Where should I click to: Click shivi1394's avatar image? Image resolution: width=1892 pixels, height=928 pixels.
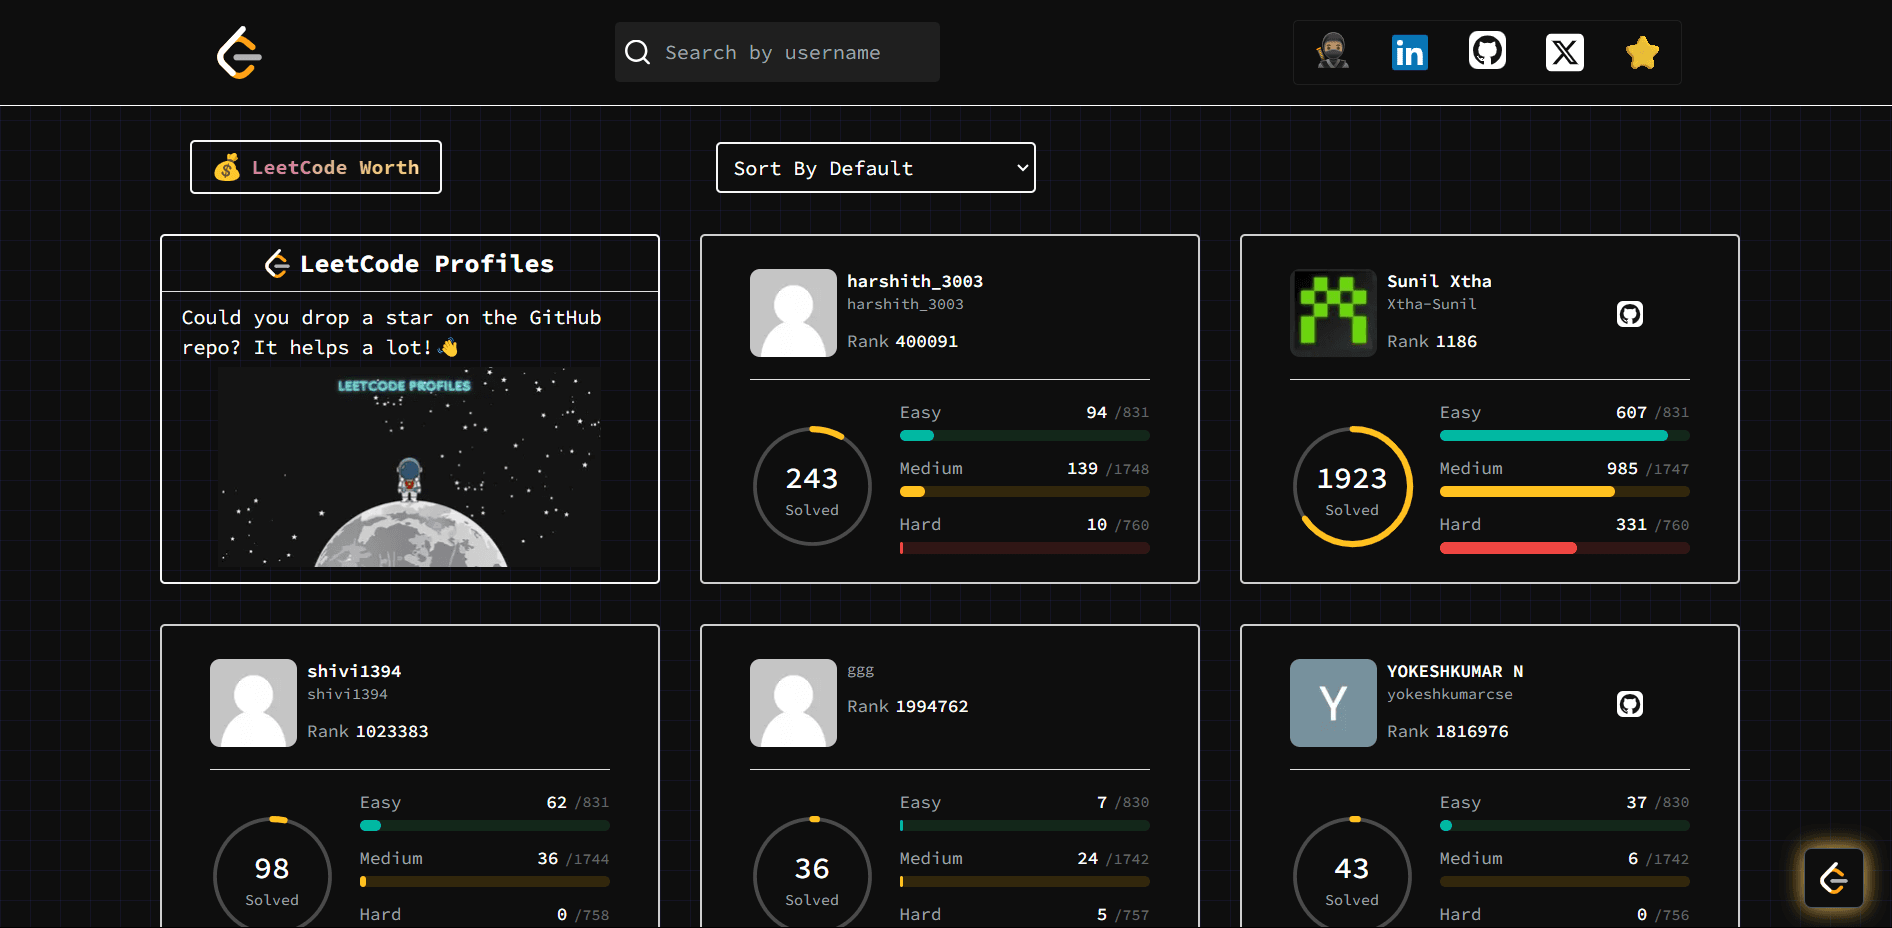[253, 703]
